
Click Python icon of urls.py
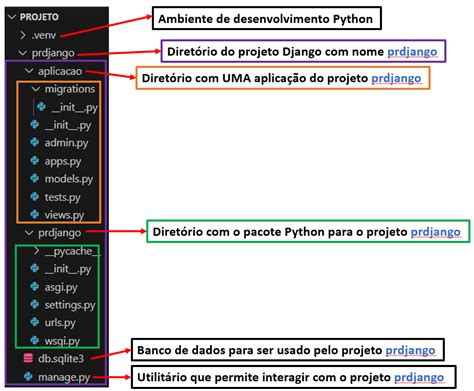pos(35,322)
